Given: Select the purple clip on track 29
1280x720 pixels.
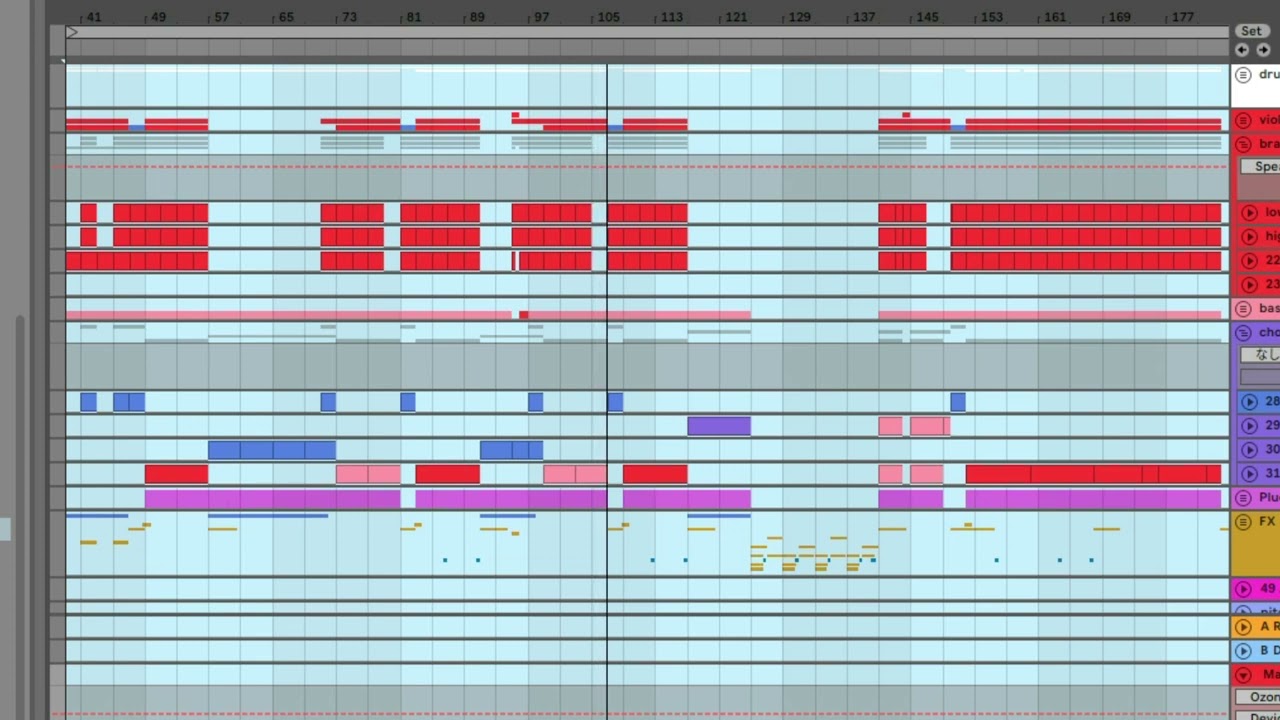Looking at the screenshot, I should [x=719, y=426].
